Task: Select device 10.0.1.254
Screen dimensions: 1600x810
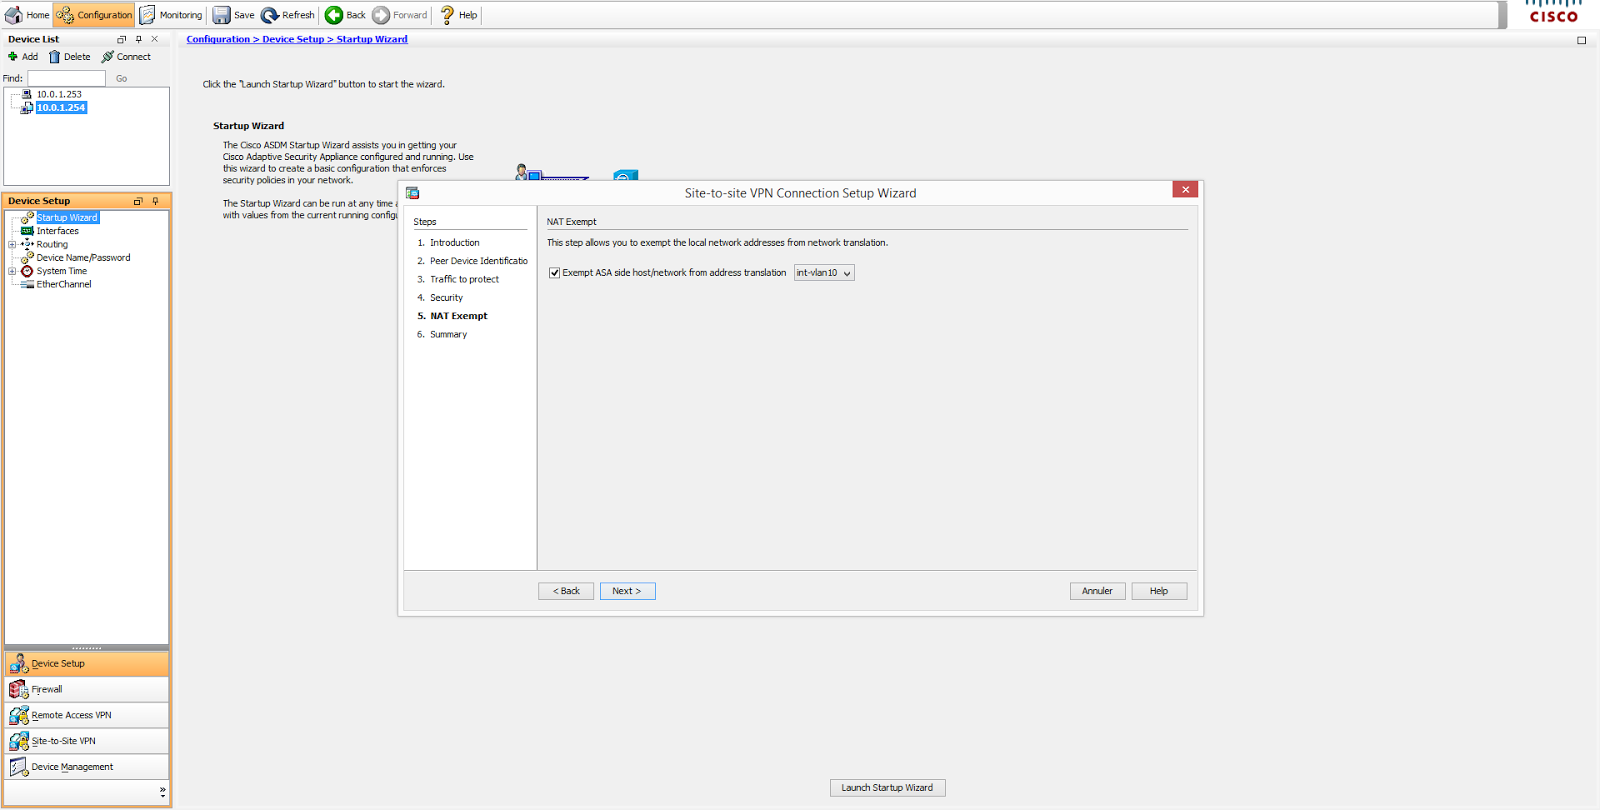Action: [61, 107]
